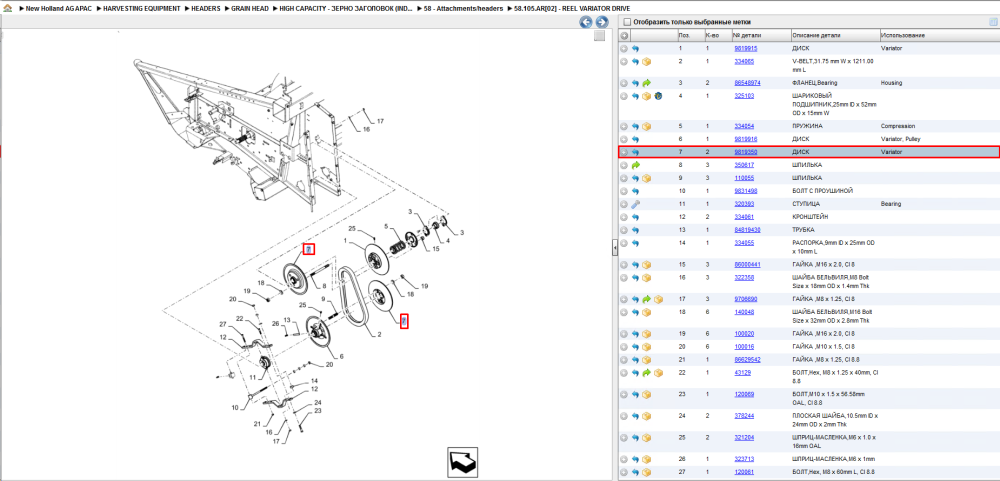Click 'Compression' usage text
This screenshot has width=1000, height=481.
click(x=897, y=126)
